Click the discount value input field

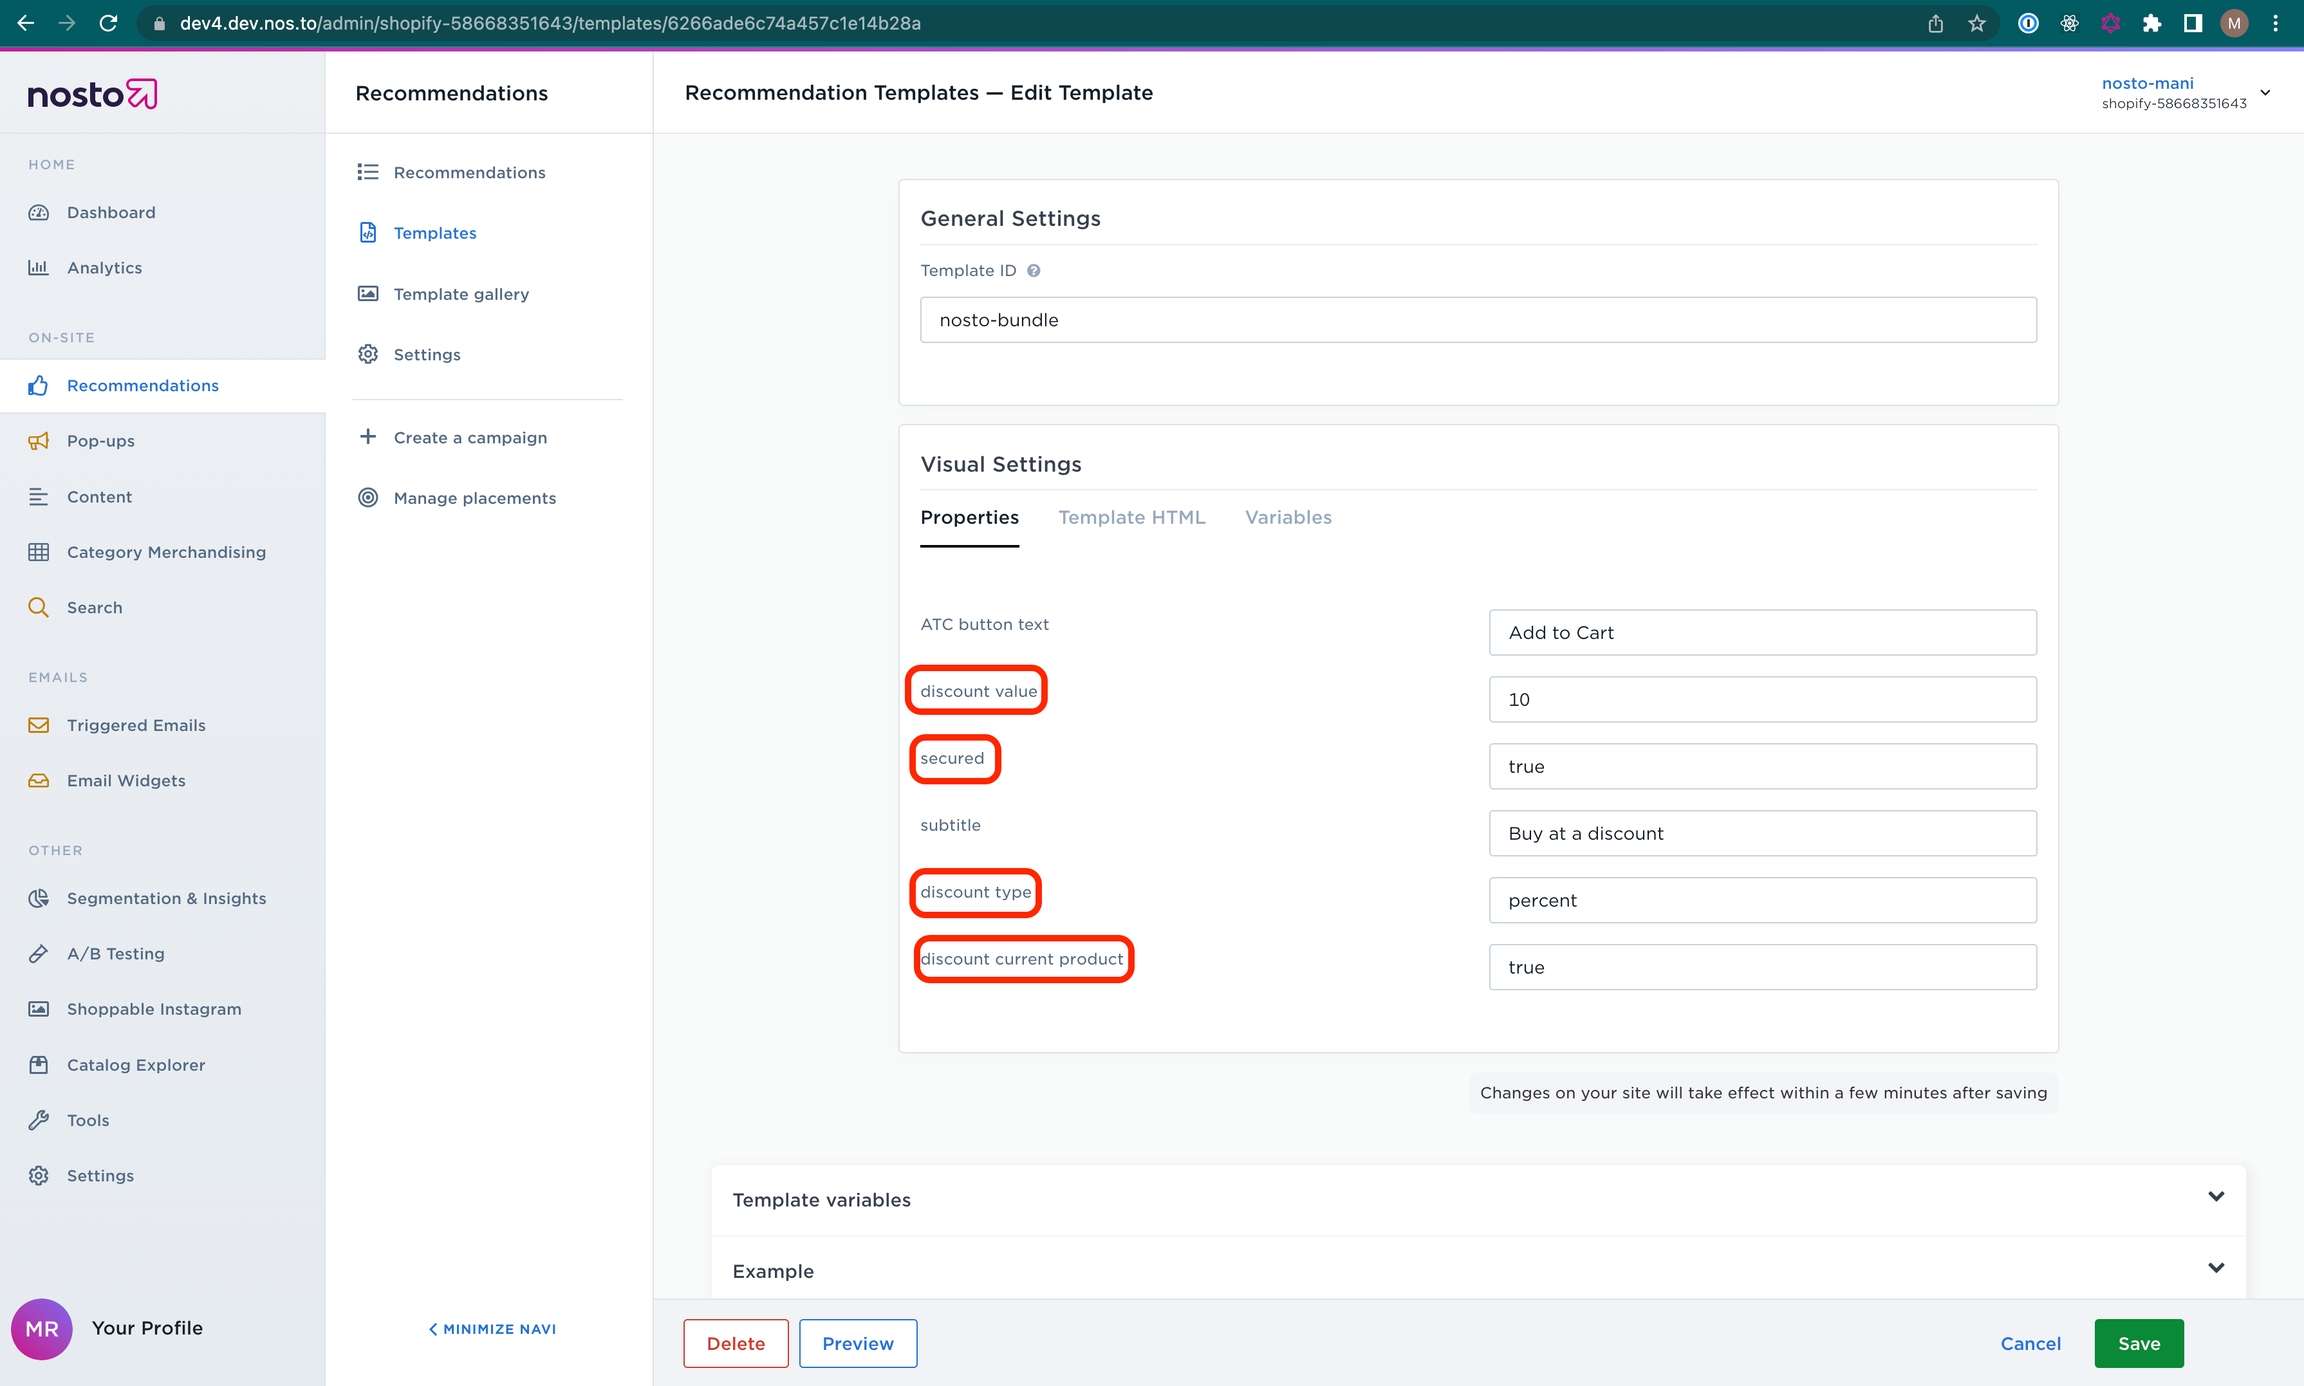tap(1762, 699)
